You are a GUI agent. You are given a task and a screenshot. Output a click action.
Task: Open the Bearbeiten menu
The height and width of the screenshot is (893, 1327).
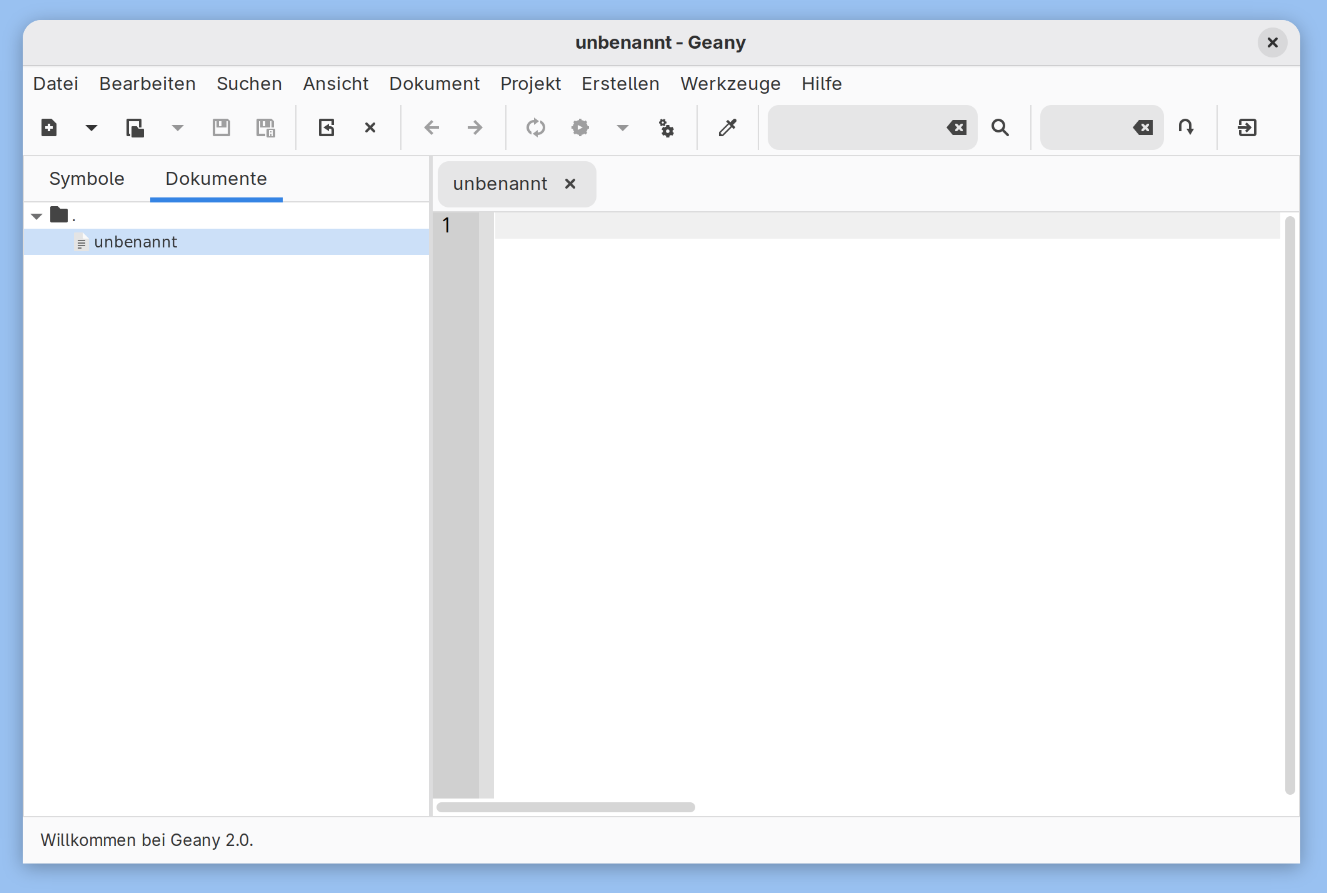click(148, 84)
